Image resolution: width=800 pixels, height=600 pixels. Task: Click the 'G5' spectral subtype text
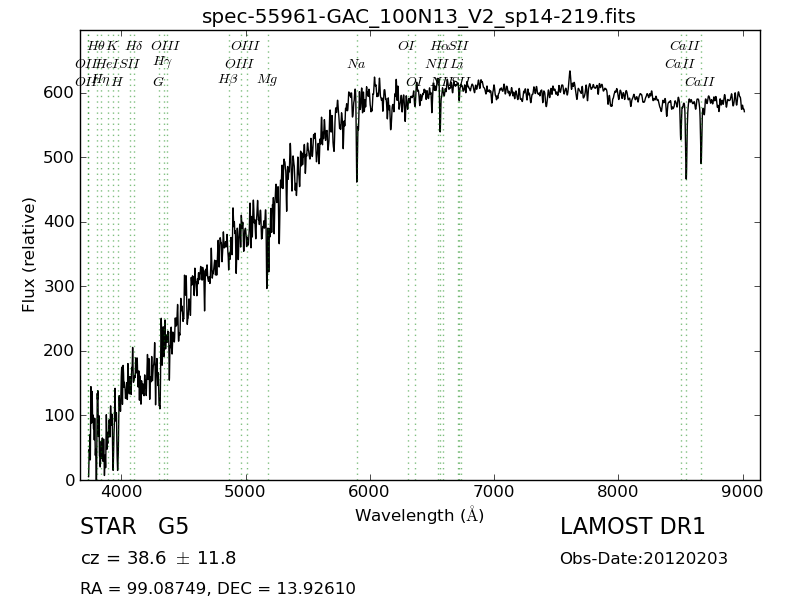(173, 527)
